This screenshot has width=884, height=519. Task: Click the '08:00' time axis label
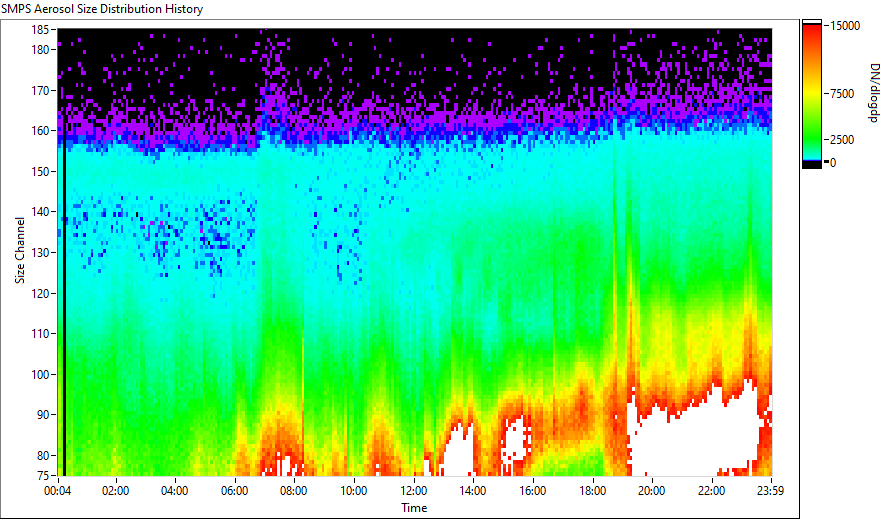[294, 491]
